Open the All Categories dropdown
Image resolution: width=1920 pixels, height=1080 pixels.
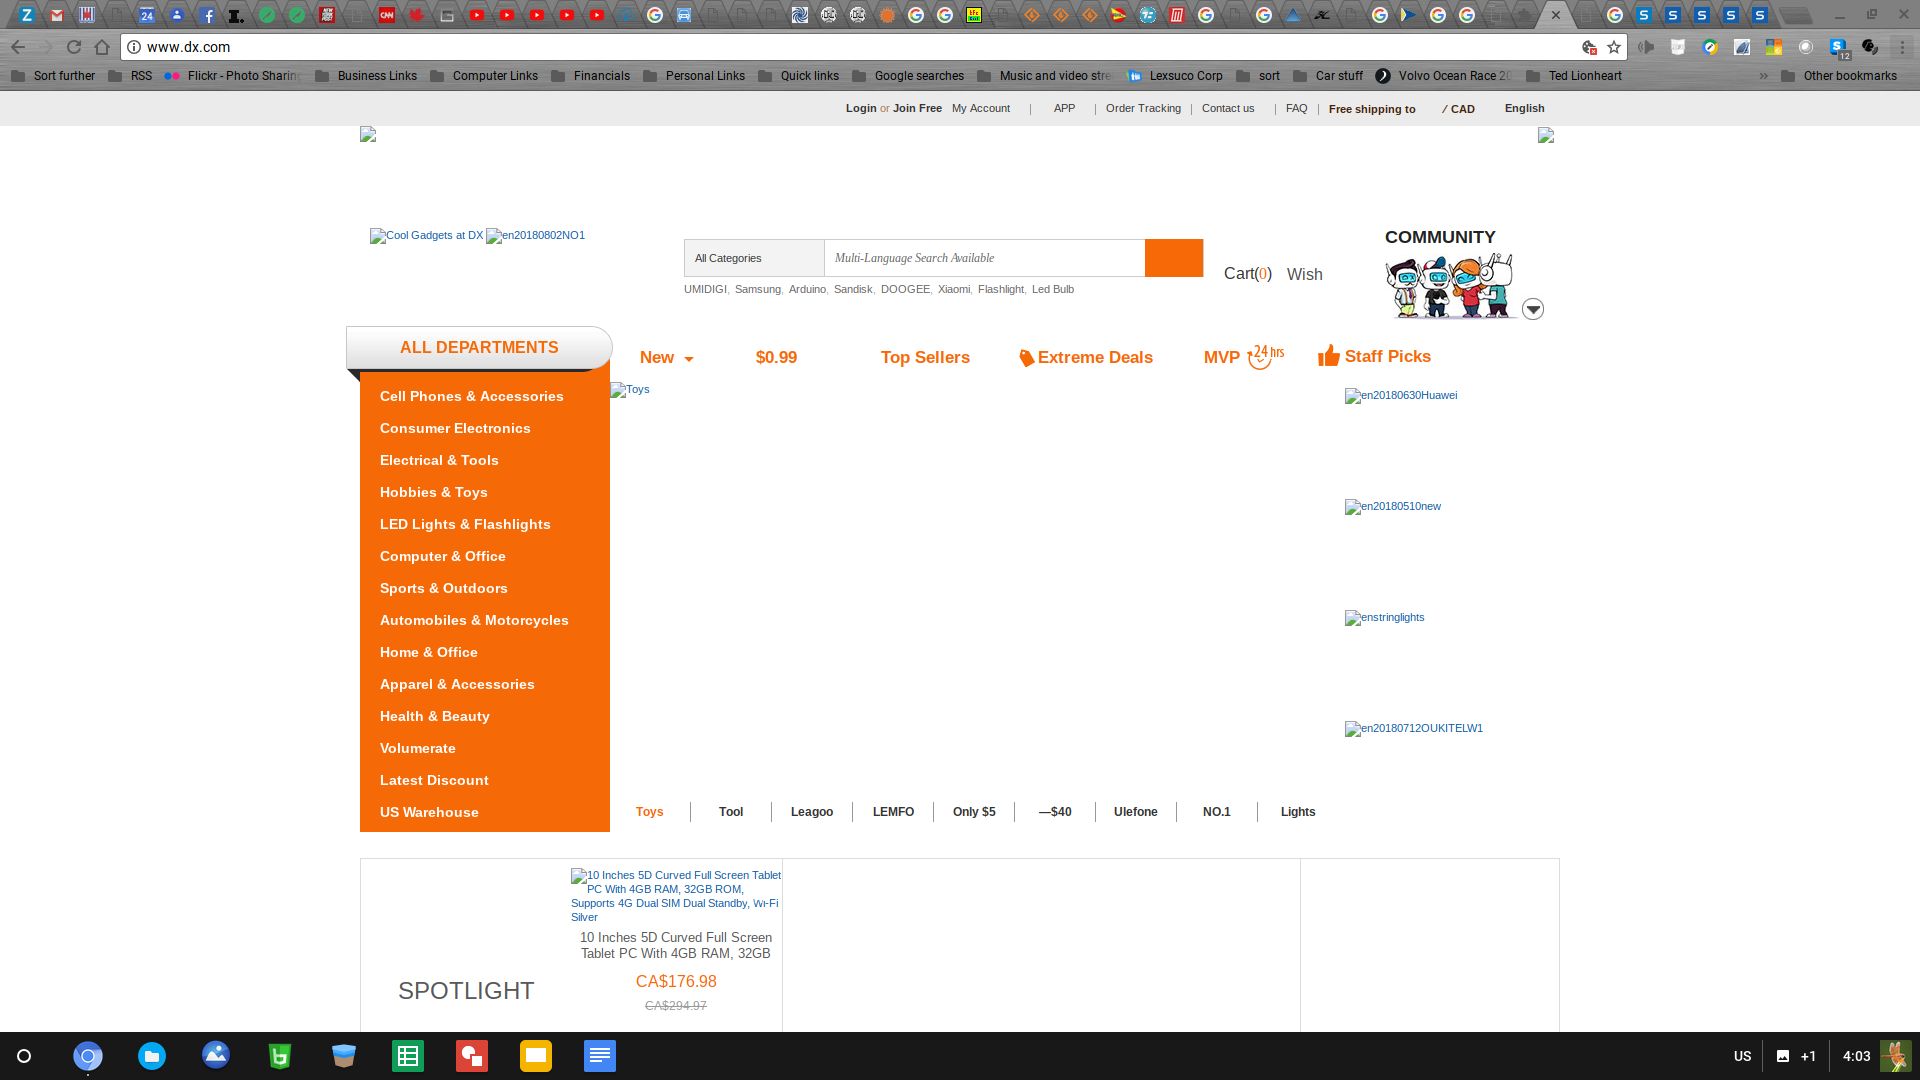click(754, 258)
